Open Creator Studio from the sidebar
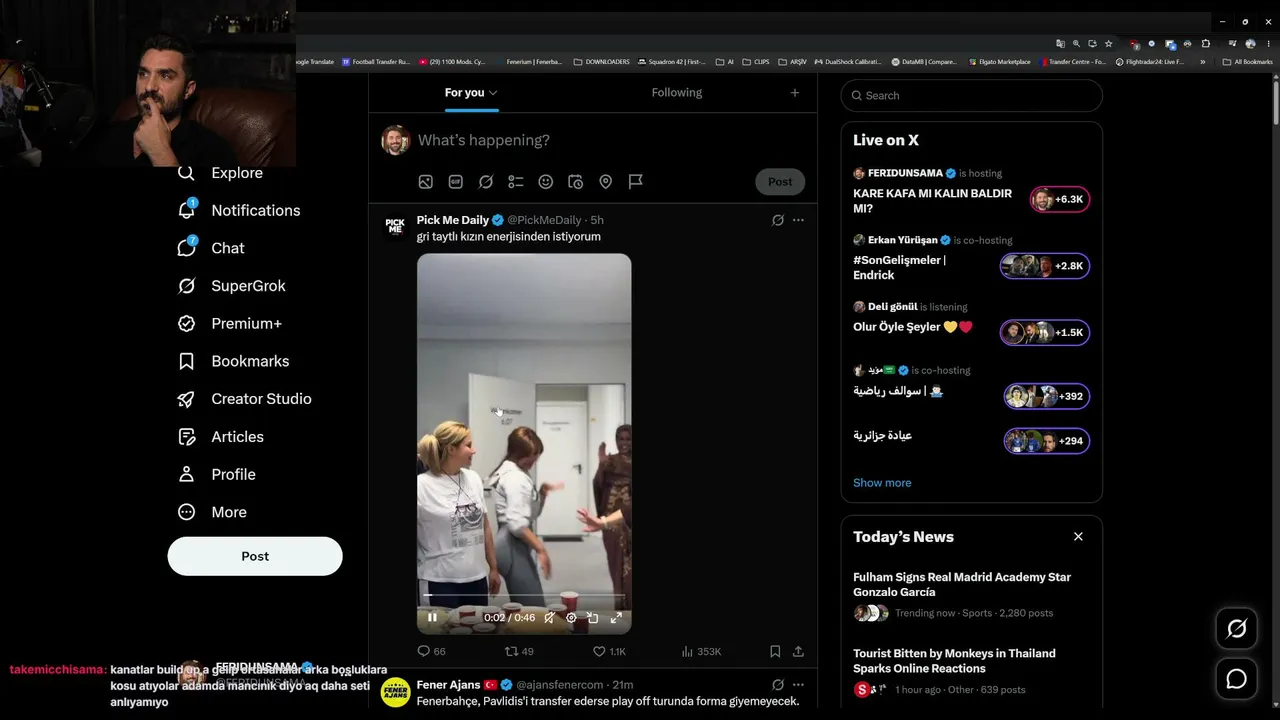Screen dimensions: 1280x720 (x=244, y=399)
